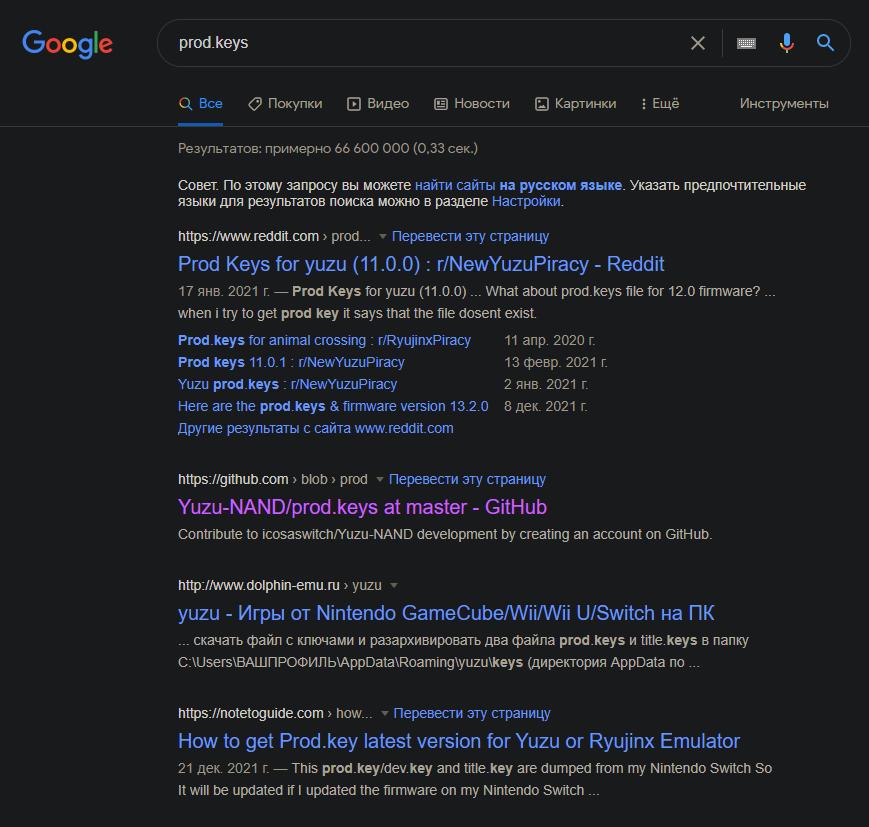
Task: Expand the notetoguide.com result options arrow
Action: (x=384, y=714)
